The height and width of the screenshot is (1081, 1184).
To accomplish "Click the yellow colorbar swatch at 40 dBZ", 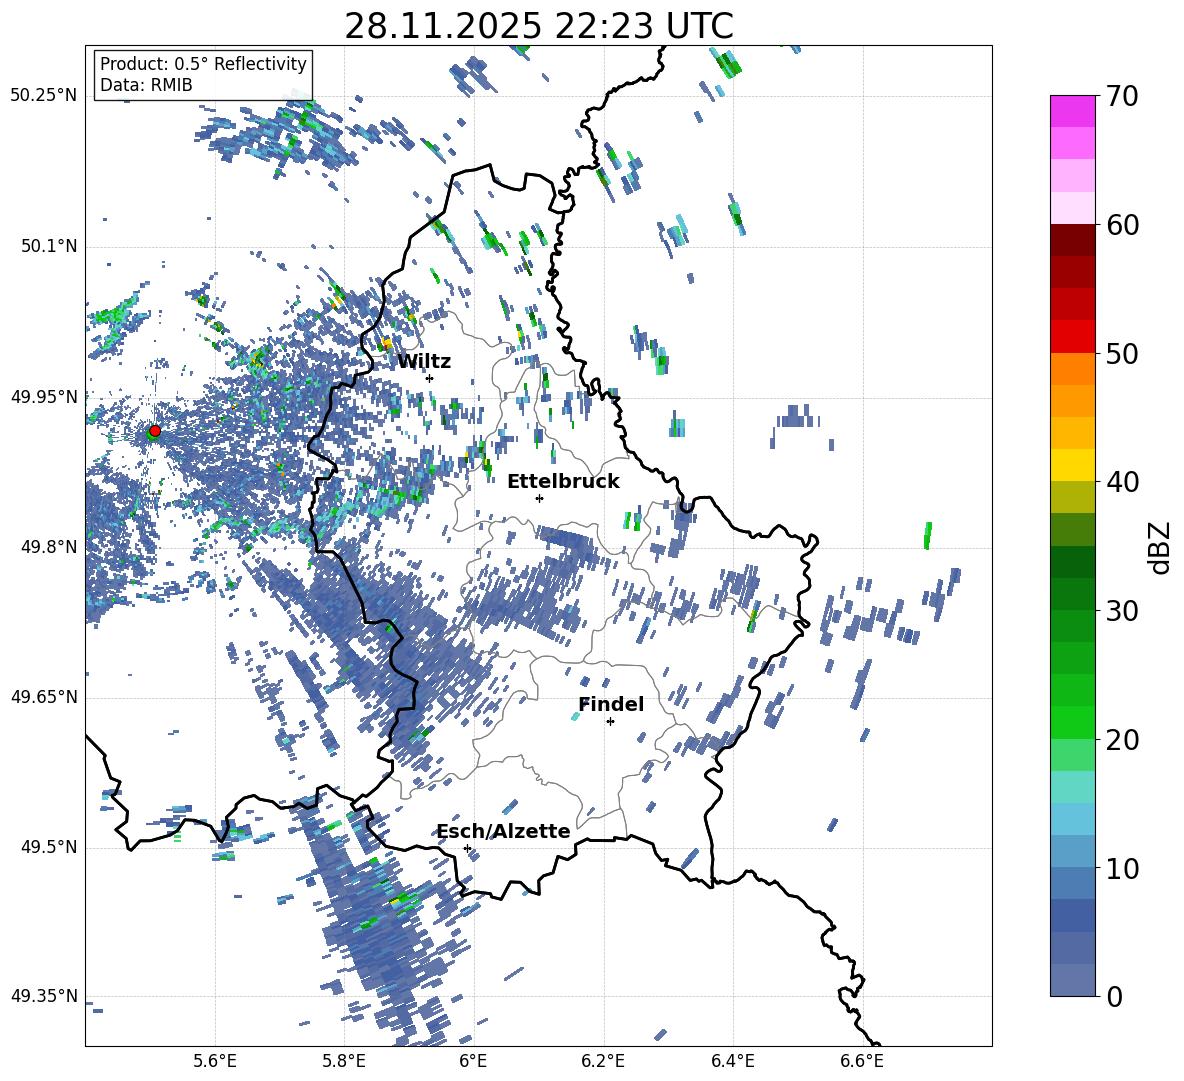I will coord(1072,465).
